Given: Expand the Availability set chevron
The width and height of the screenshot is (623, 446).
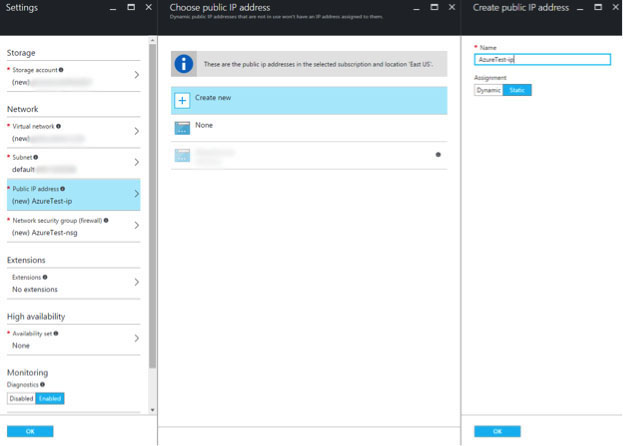Looking at the screenshot, I should pyautogui.click(x=137, y=339).
